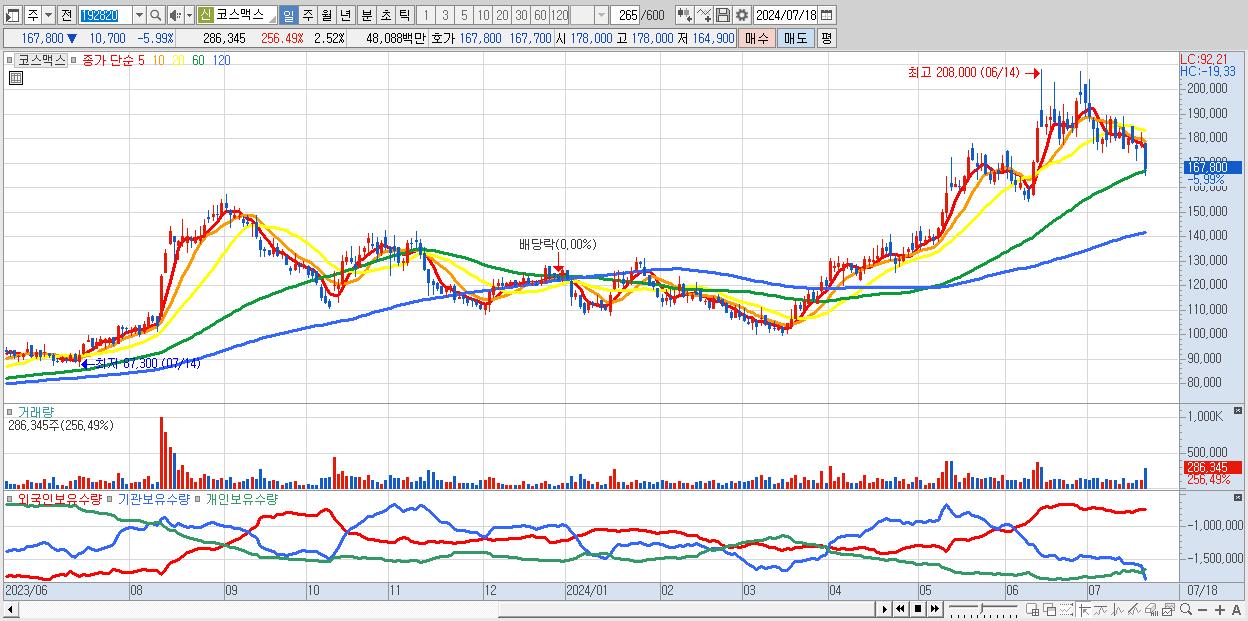The width and height of the screenshot is (1248, 621).
Task: Select the 주 weekly period button
Action: click(x=307, y=15)
